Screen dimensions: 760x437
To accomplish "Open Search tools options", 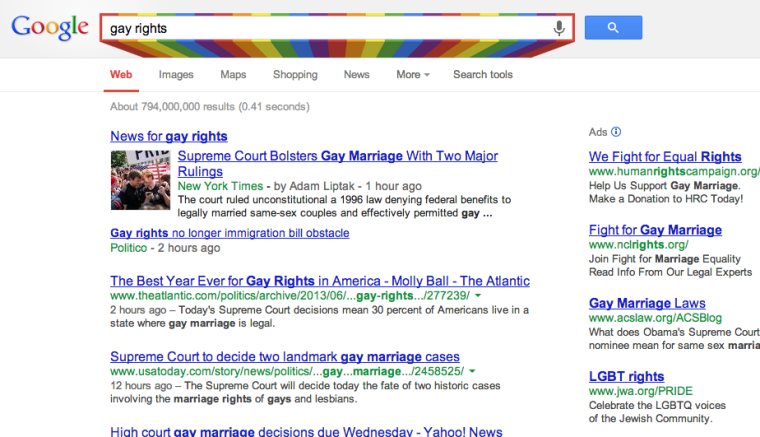I will pos(483,75).
